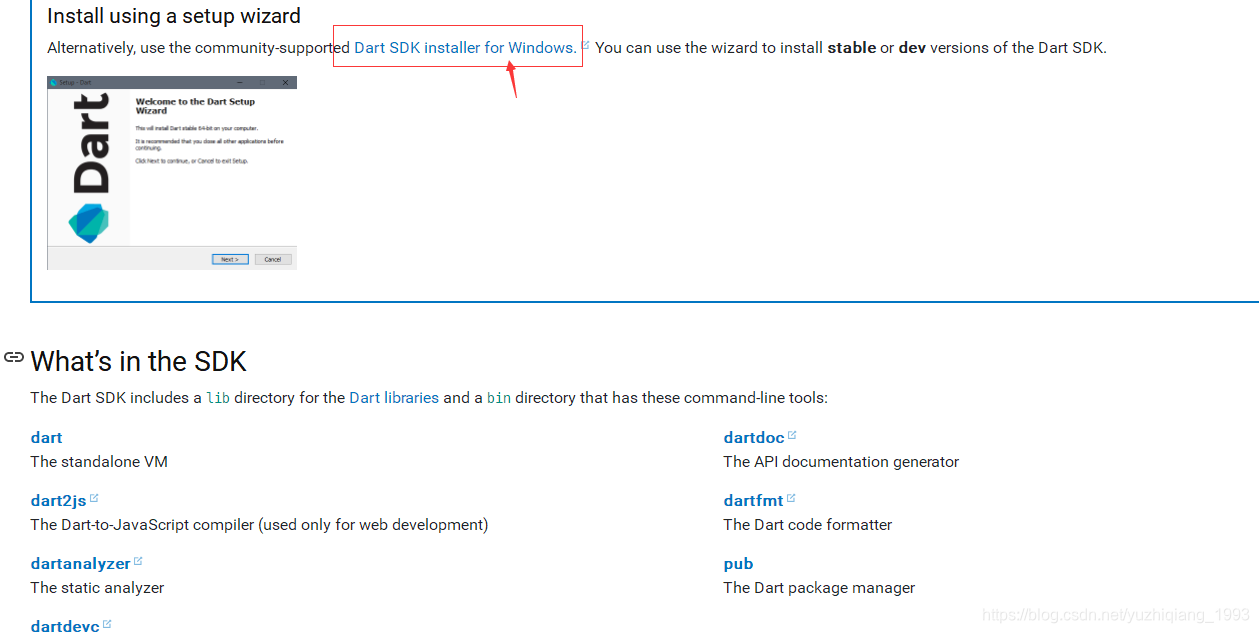1259x633 pixels.
Task: Open the Dart setup wizard screenshot thumbnail
Action: [172, 173]
